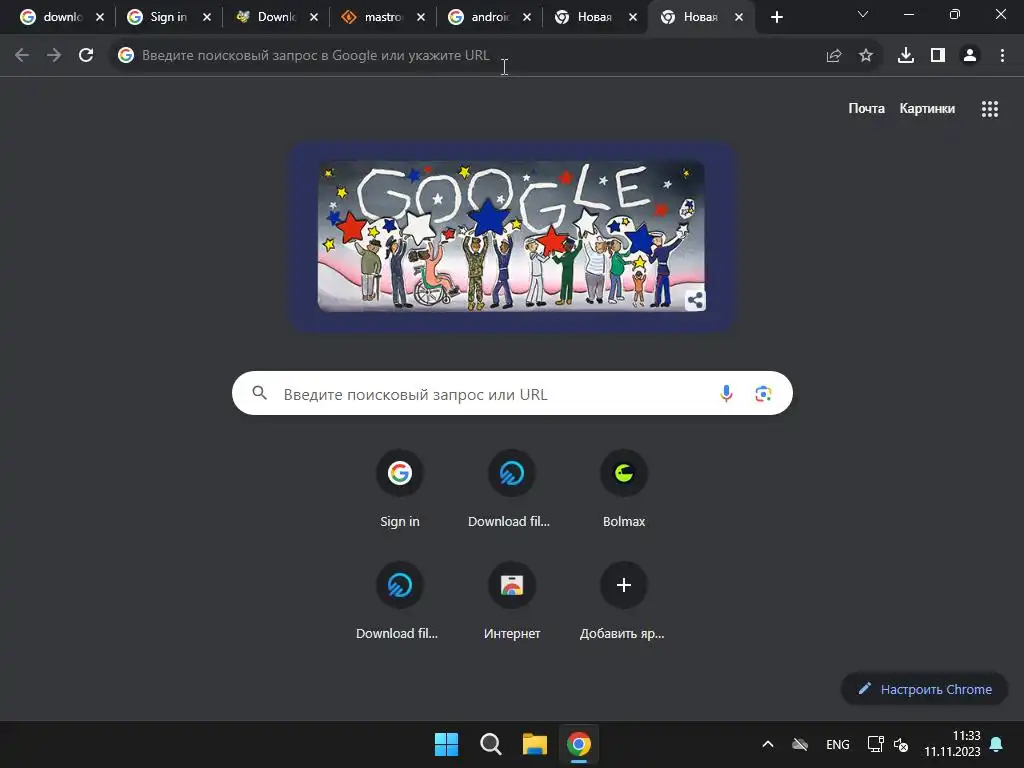
Task: Reload the current page
Action: (x=86, y=56)
